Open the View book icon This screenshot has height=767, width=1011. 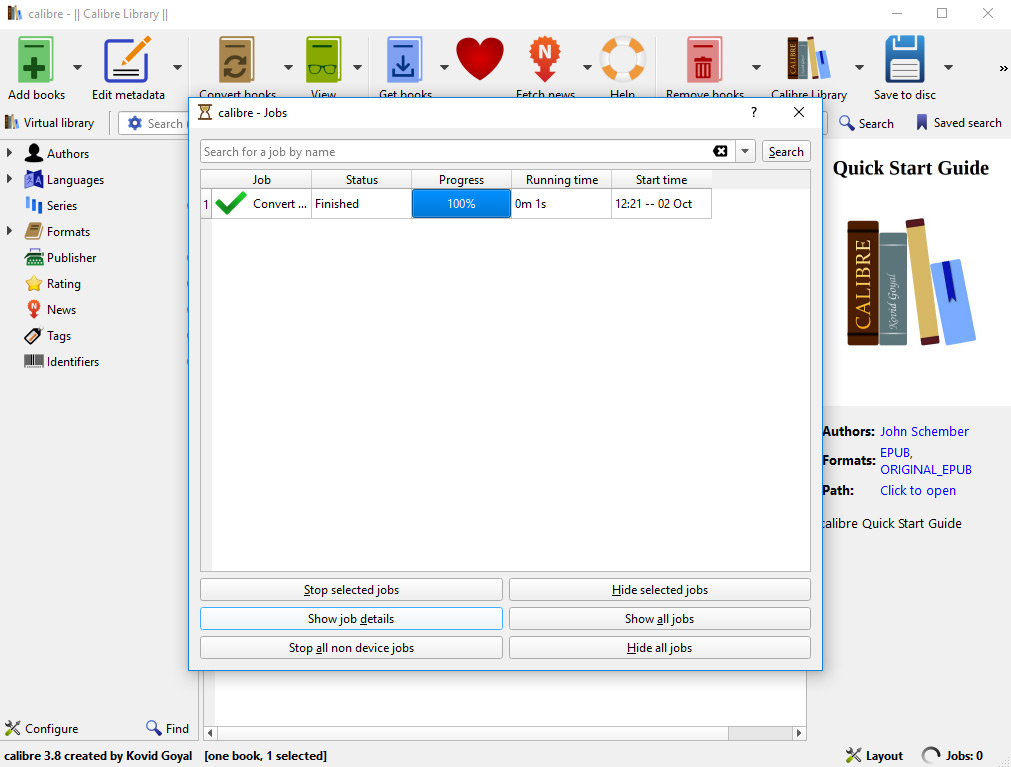(323, 59)
